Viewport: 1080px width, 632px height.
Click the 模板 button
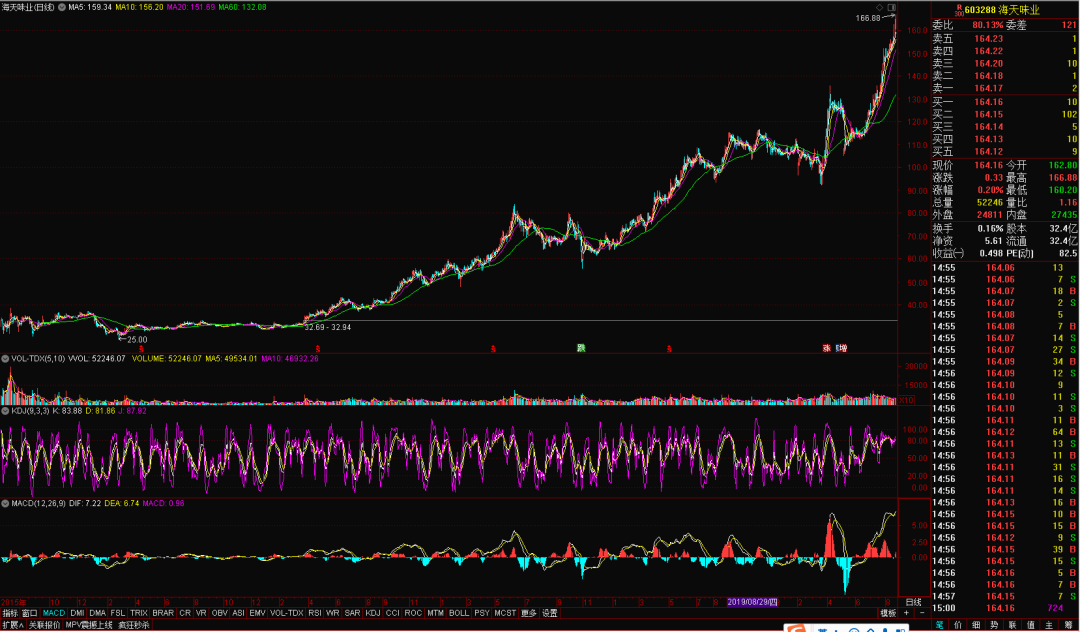(x=888, y=613)
